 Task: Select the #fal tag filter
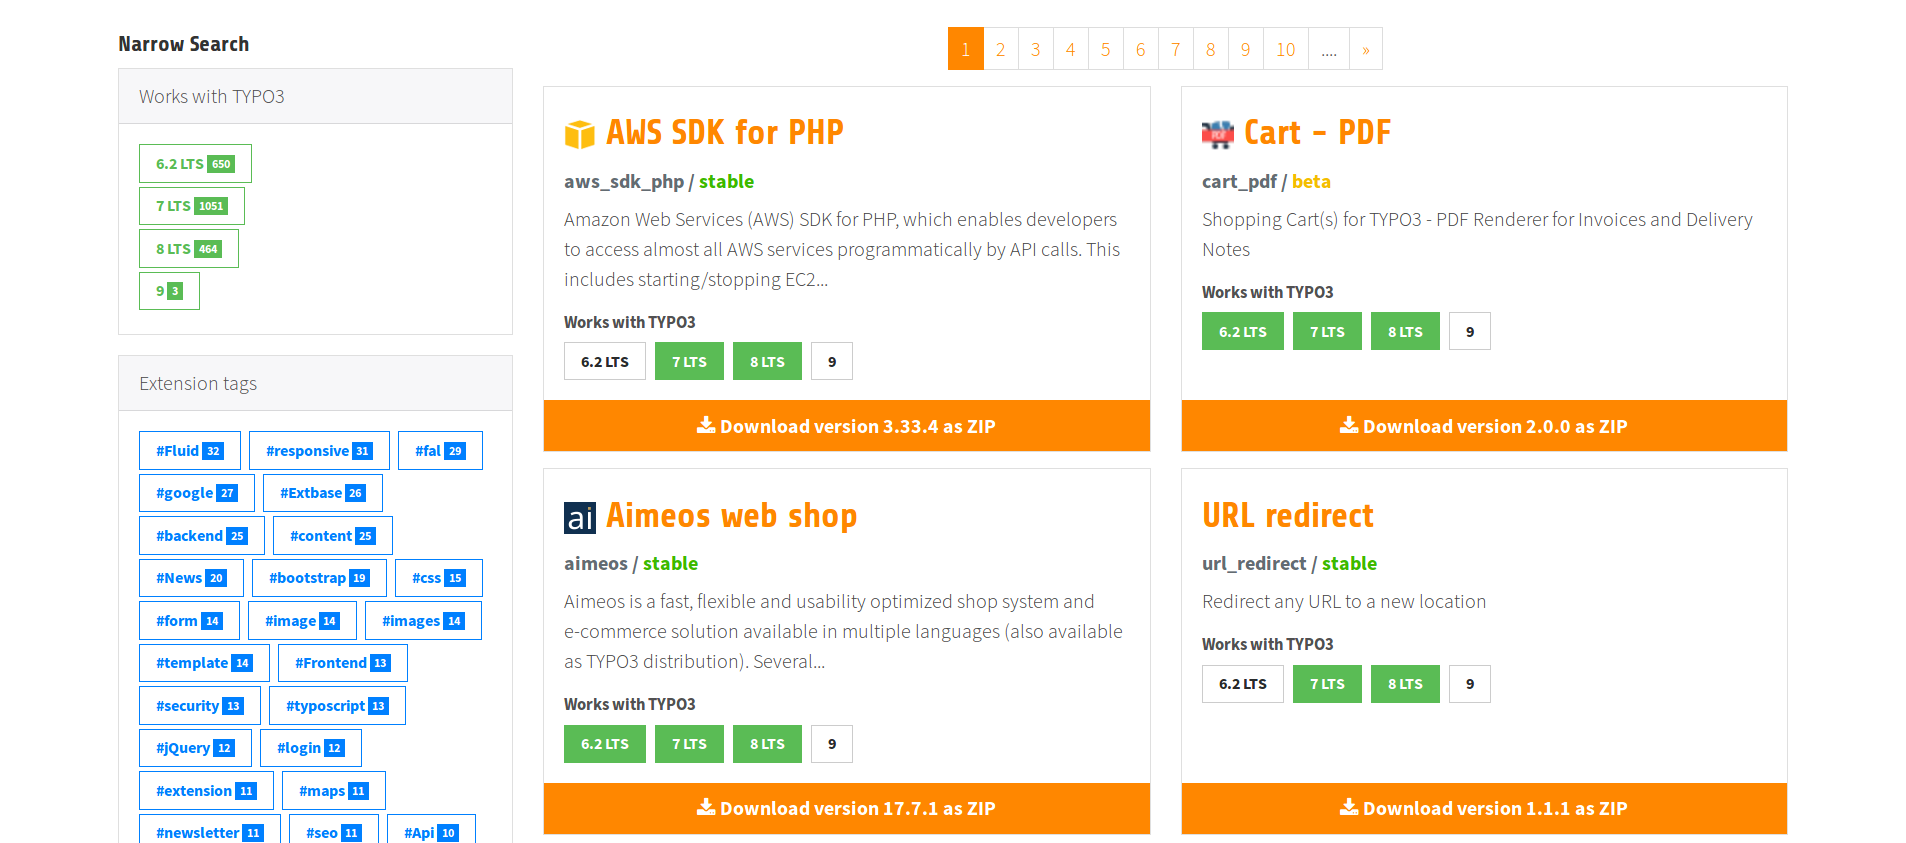(440, 451)
